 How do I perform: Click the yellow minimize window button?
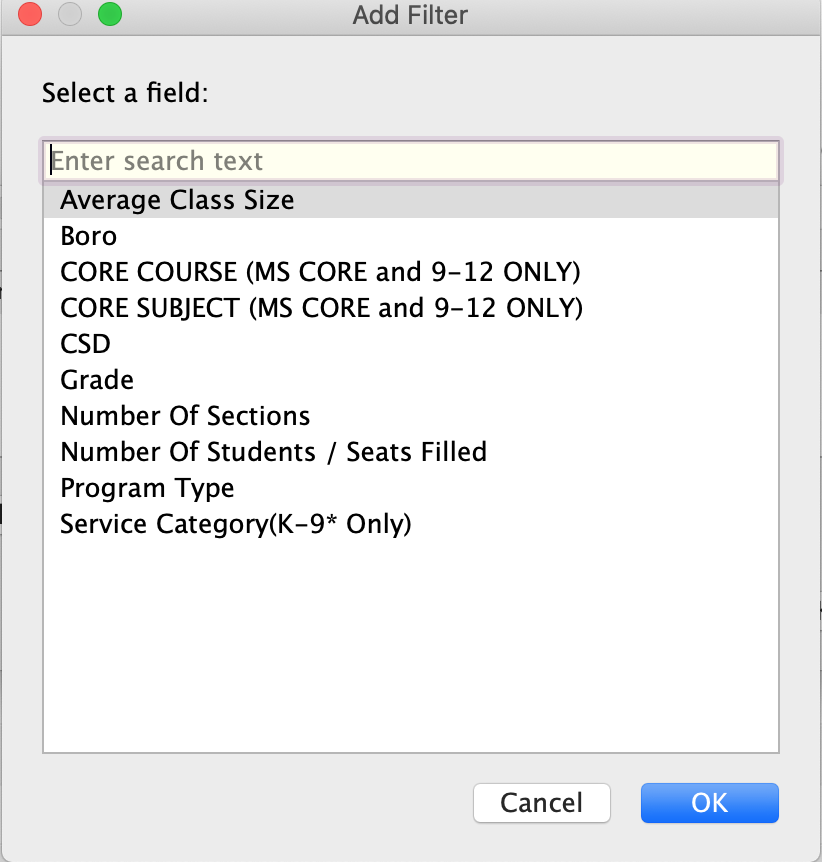[70, 15]
